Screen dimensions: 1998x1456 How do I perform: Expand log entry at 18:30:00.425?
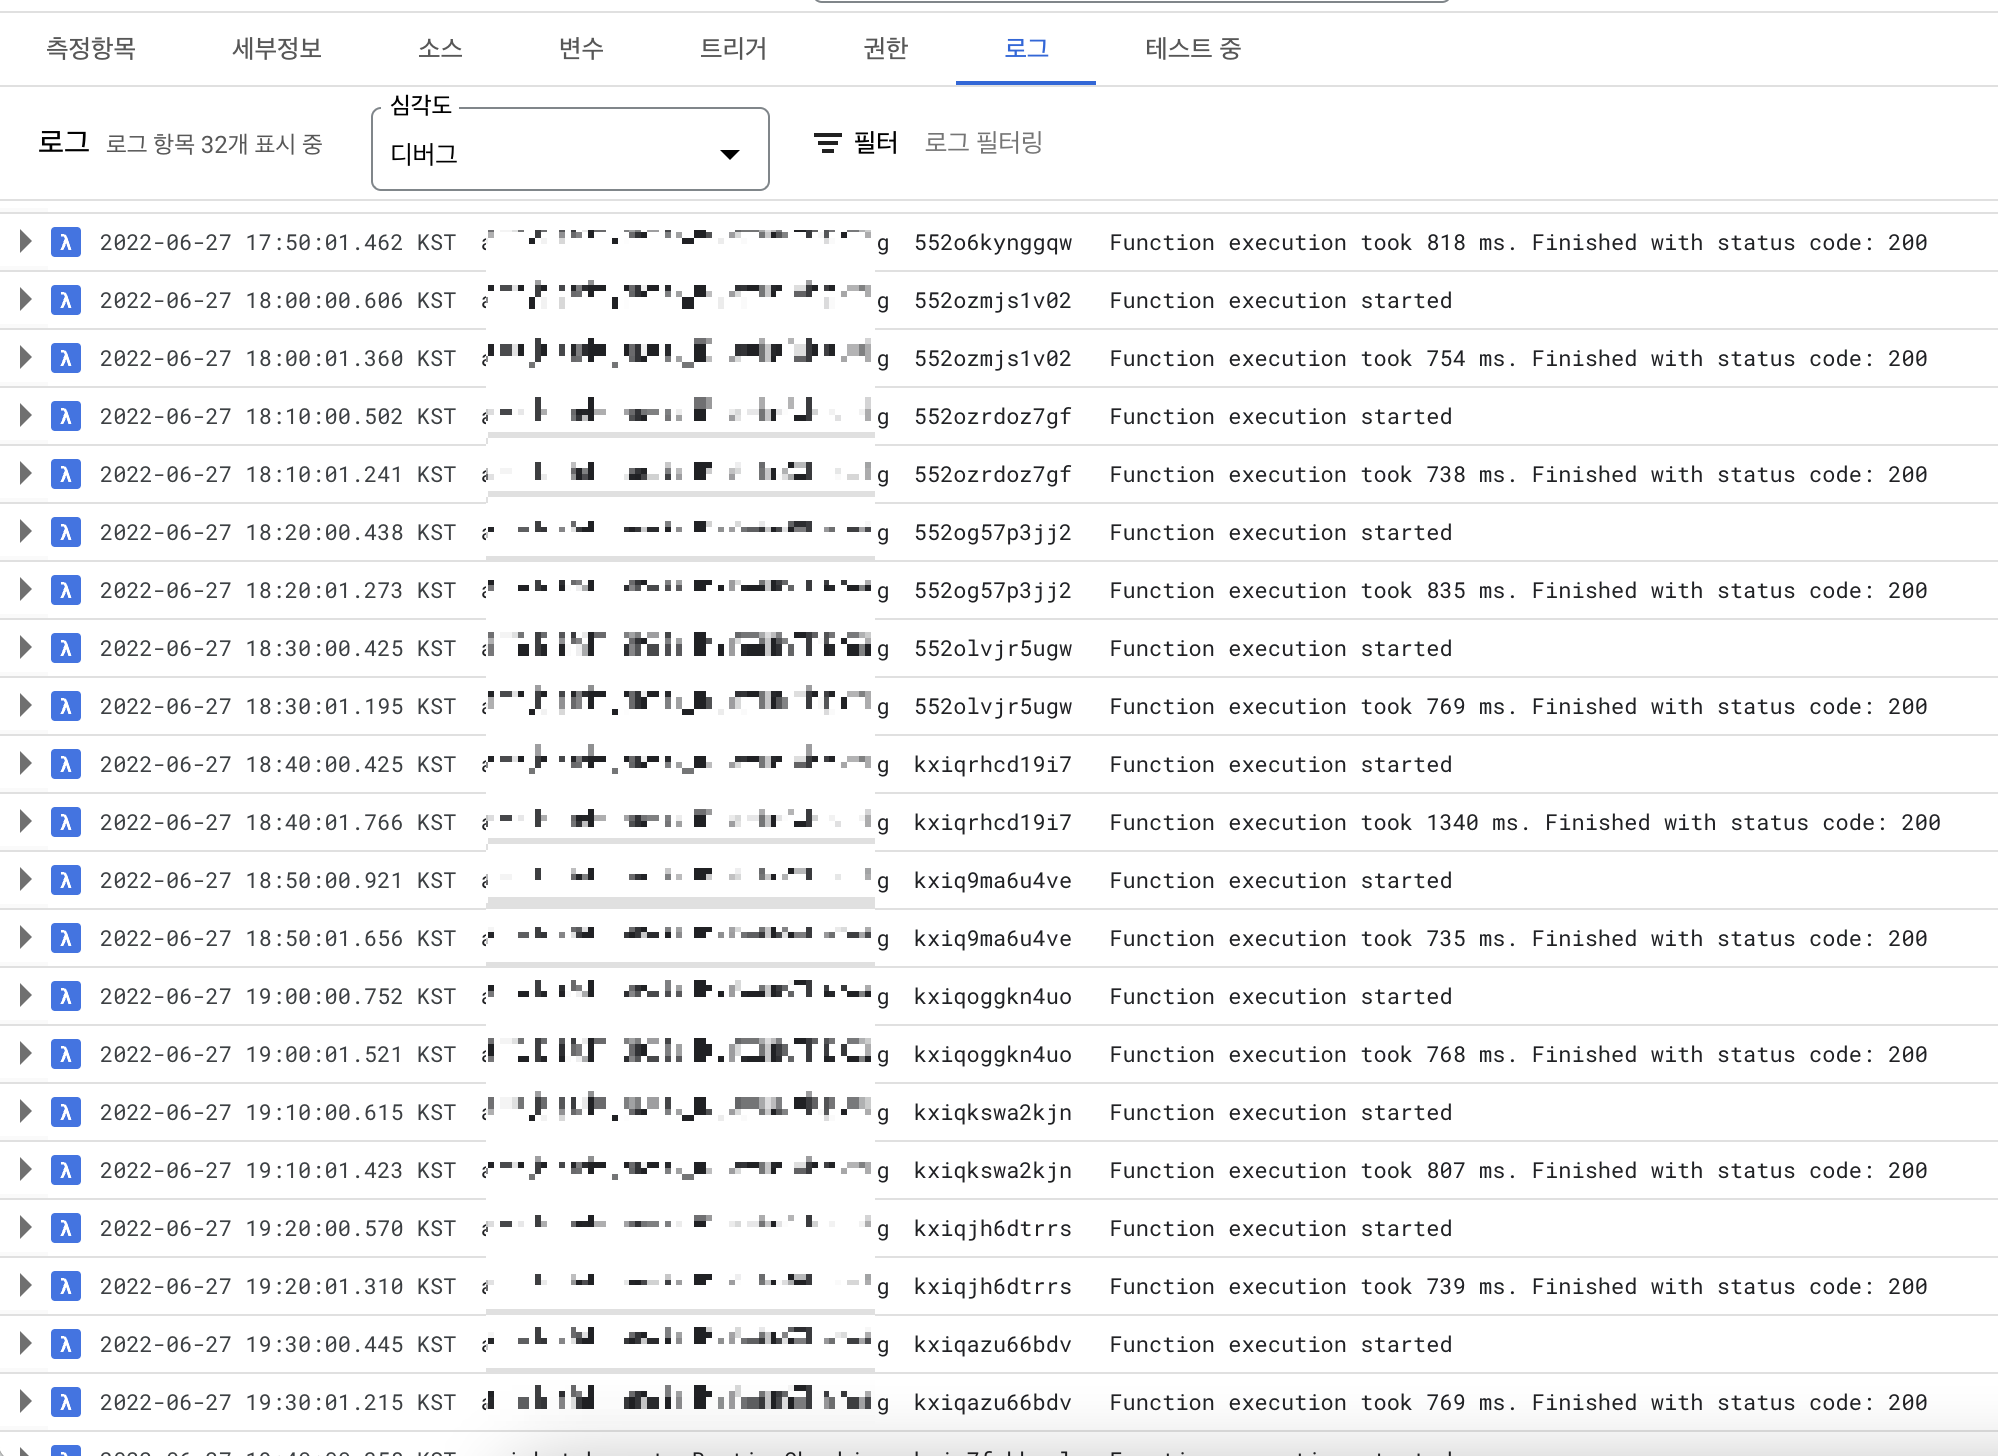26,648
